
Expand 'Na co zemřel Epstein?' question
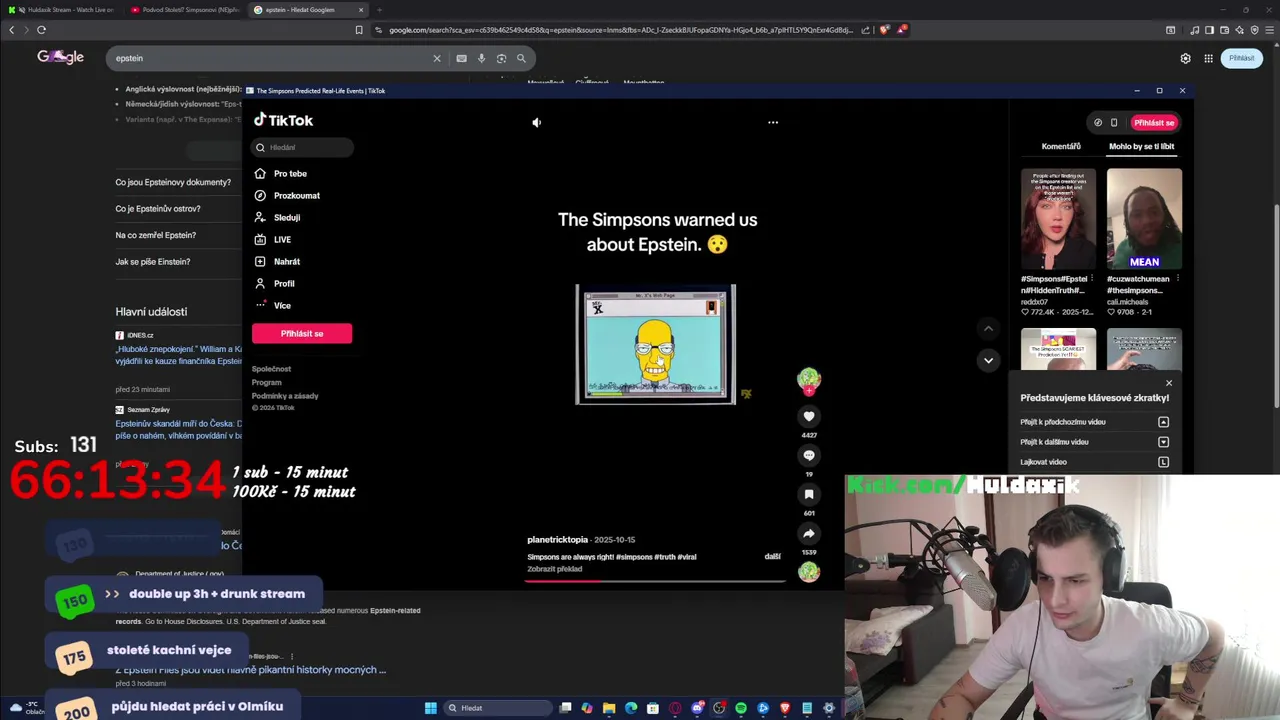click(x=155, y=235)
